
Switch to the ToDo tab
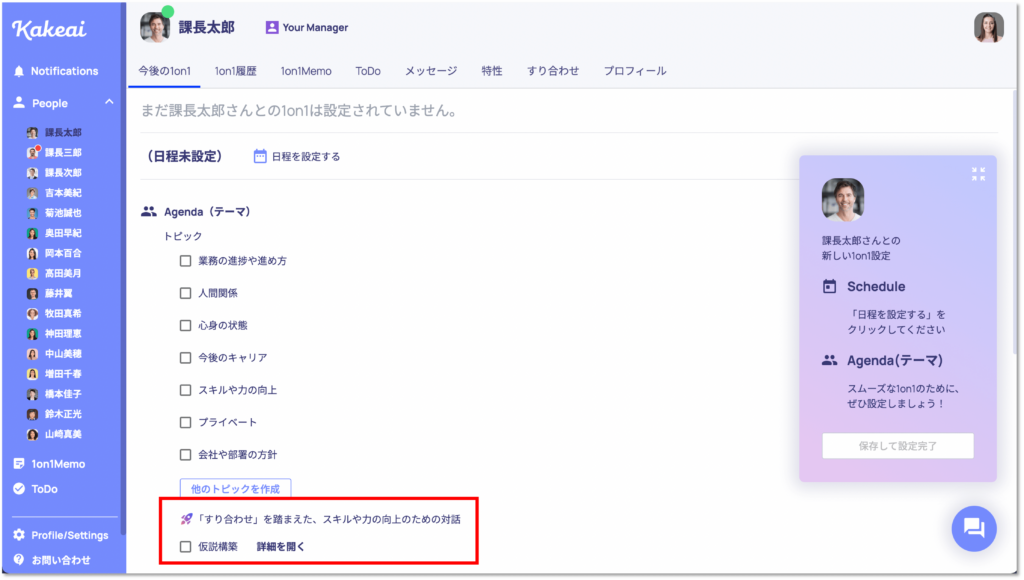[x=368, y=71]
